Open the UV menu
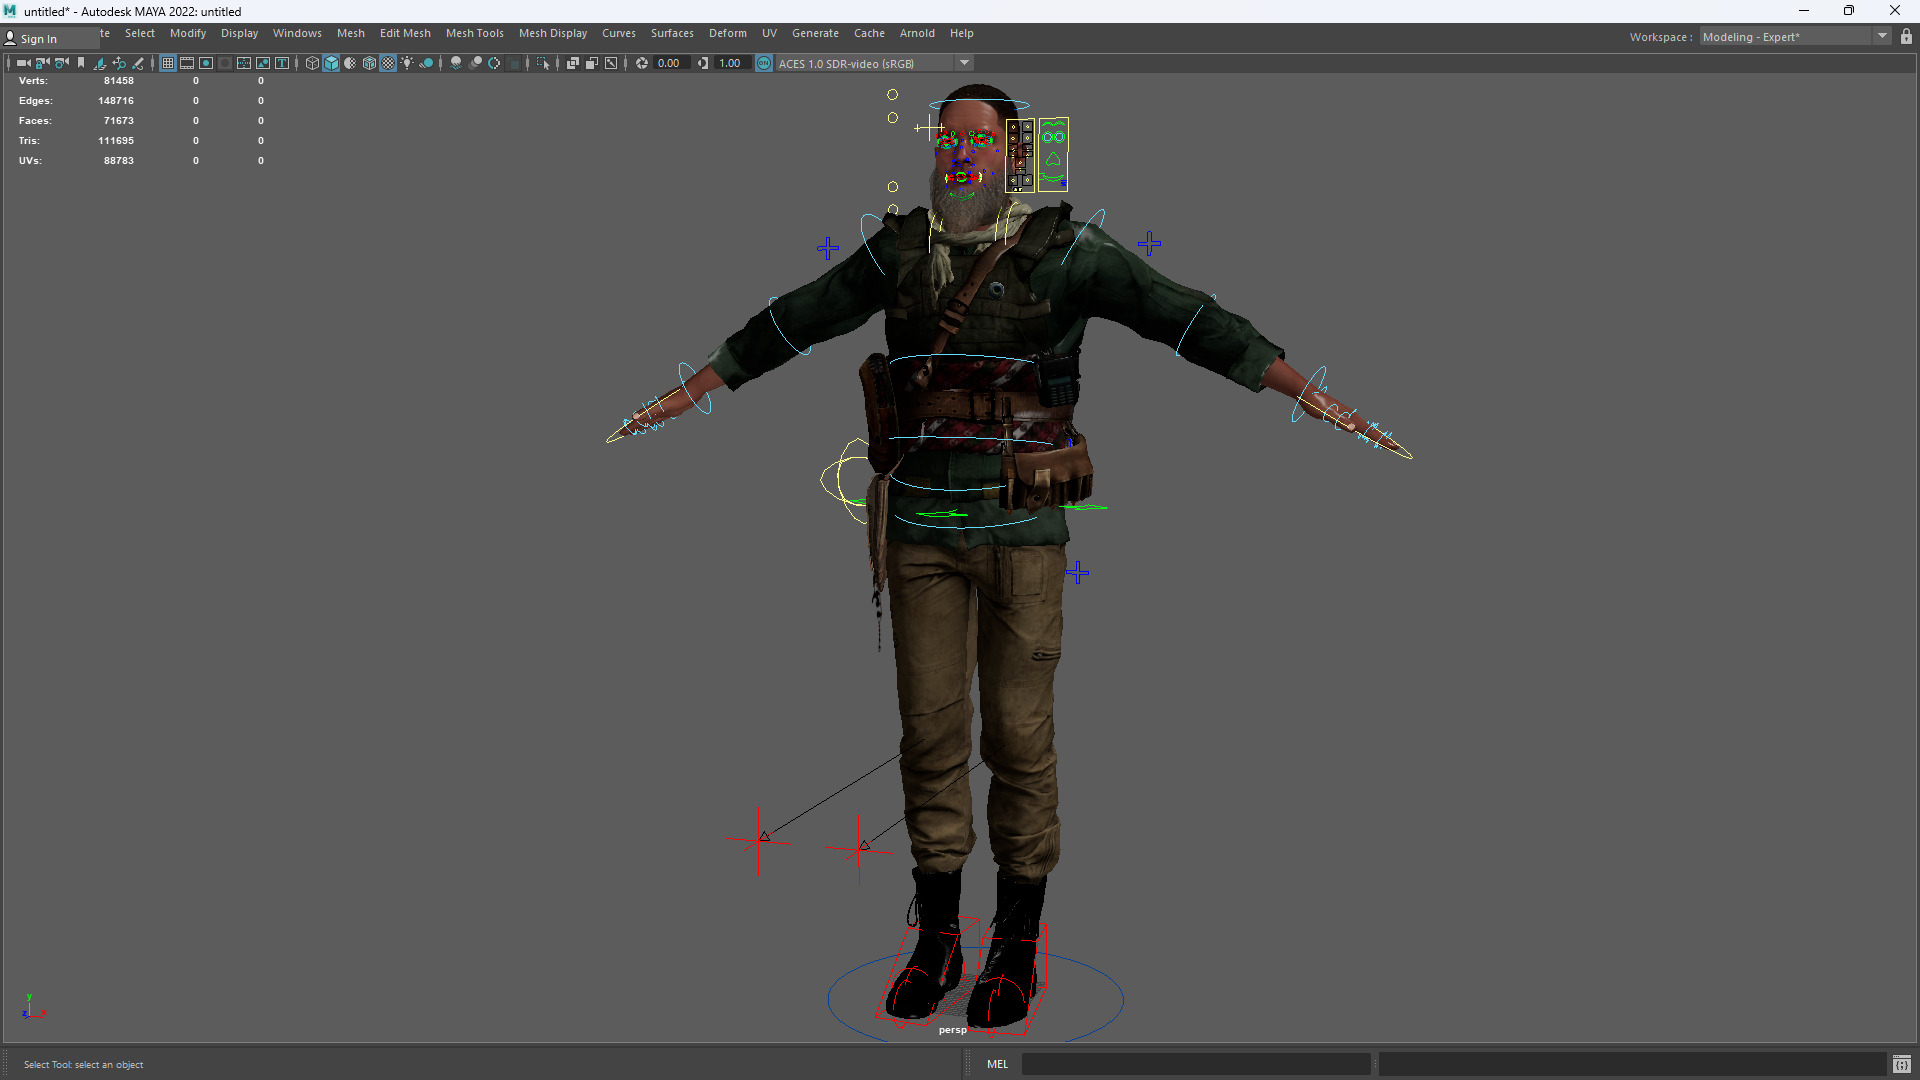This screenshot has height=1080, width=1920. (769, 33)
